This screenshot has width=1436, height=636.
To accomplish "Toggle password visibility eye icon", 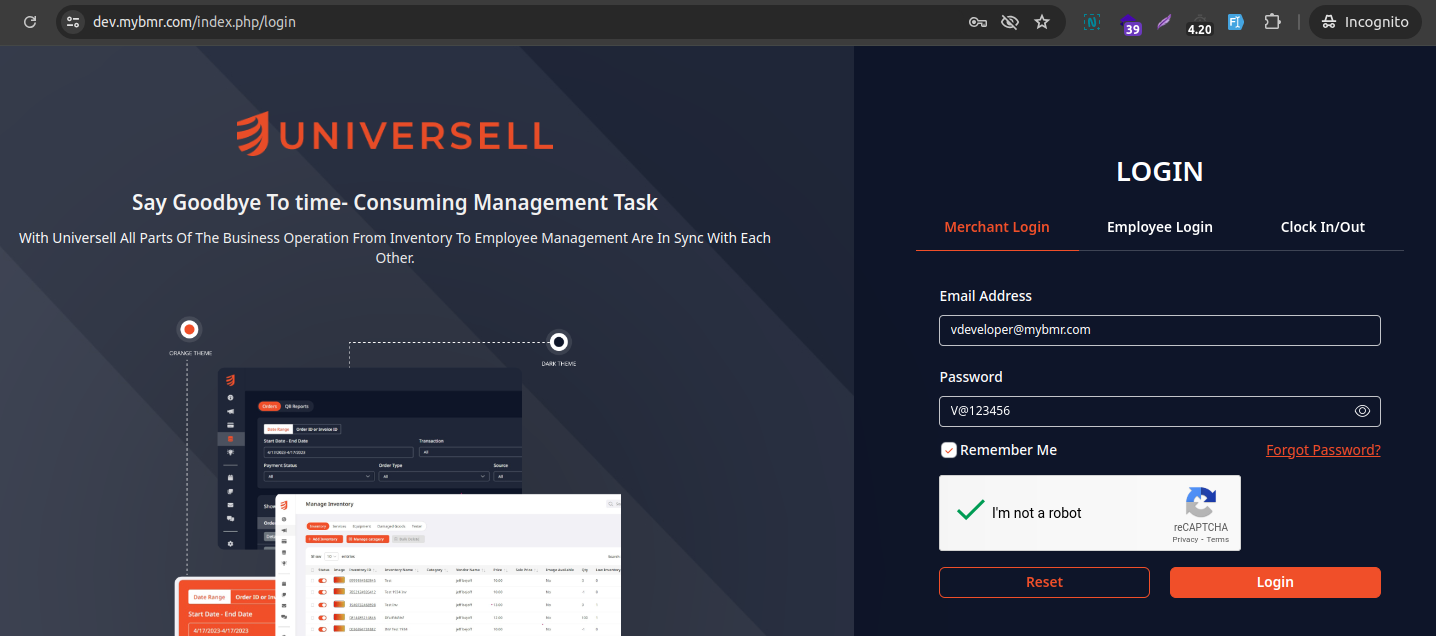I will (x=1362, y=411).
